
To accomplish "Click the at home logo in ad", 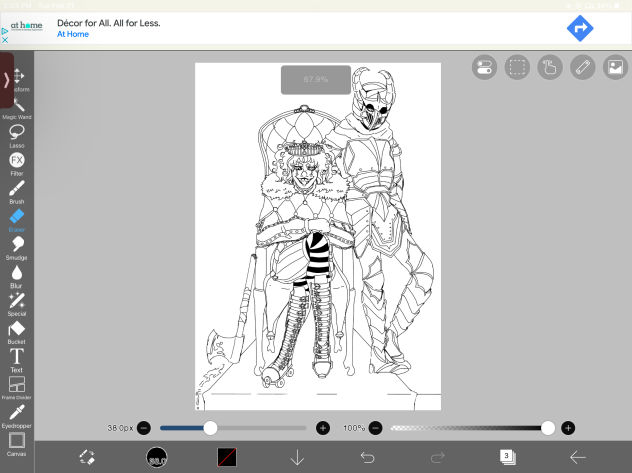I will pos(26,26).
